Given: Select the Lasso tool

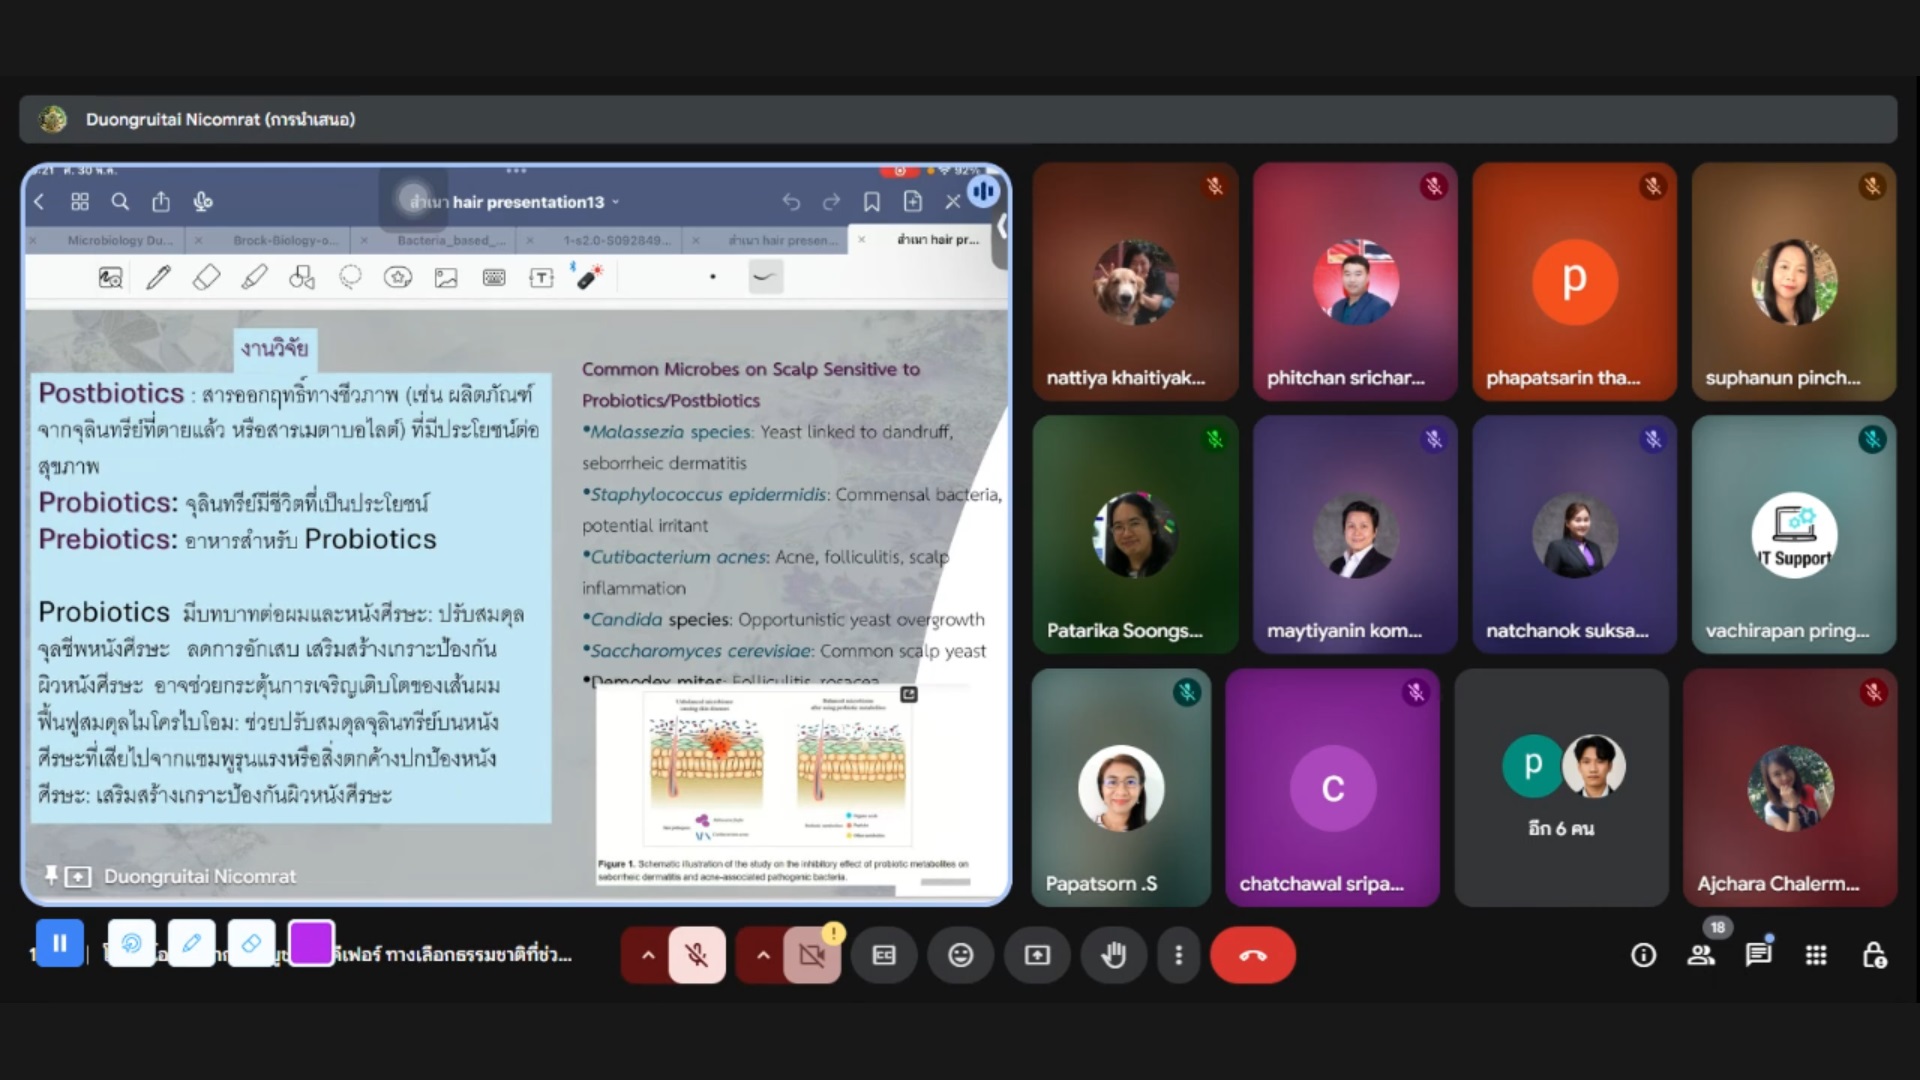Looking at the screenshot, I should [x=350, y=278].
